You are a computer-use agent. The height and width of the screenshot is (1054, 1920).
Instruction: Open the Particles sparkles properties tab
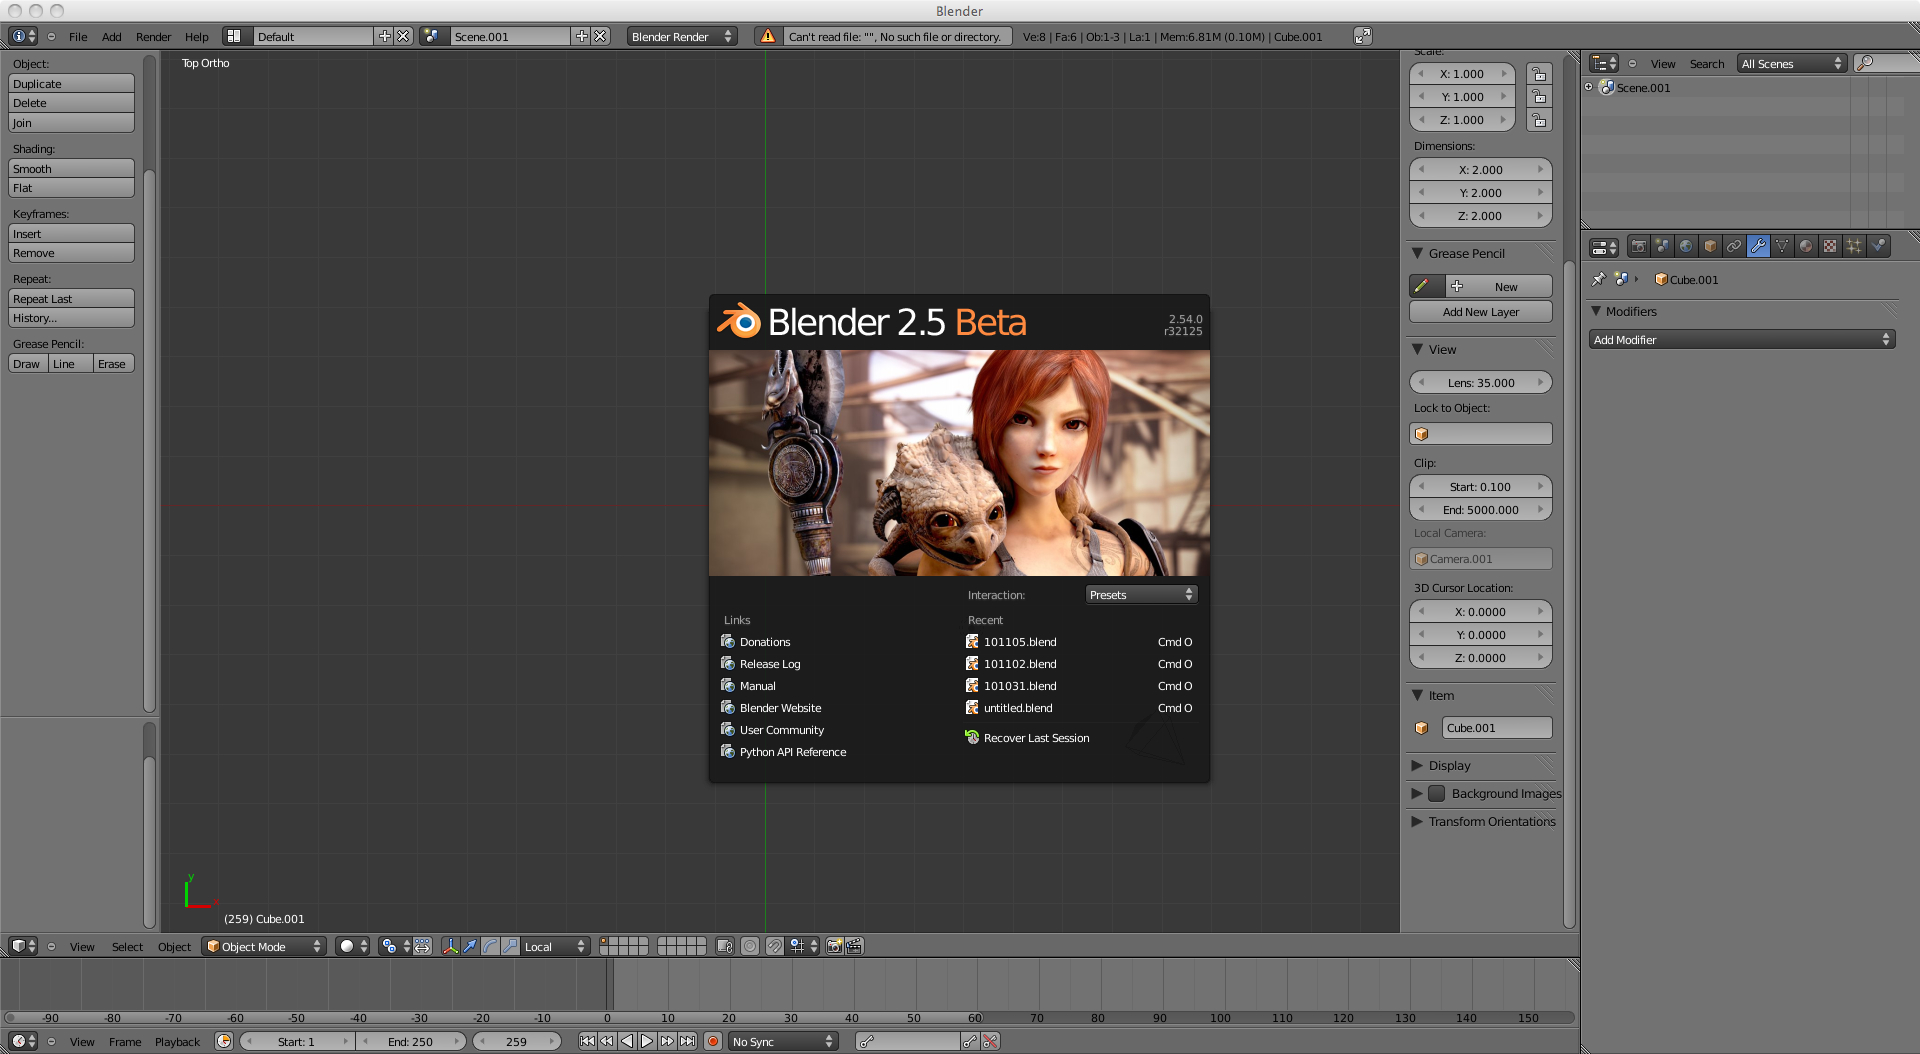pyautogui.click(x=1854, y=246)
